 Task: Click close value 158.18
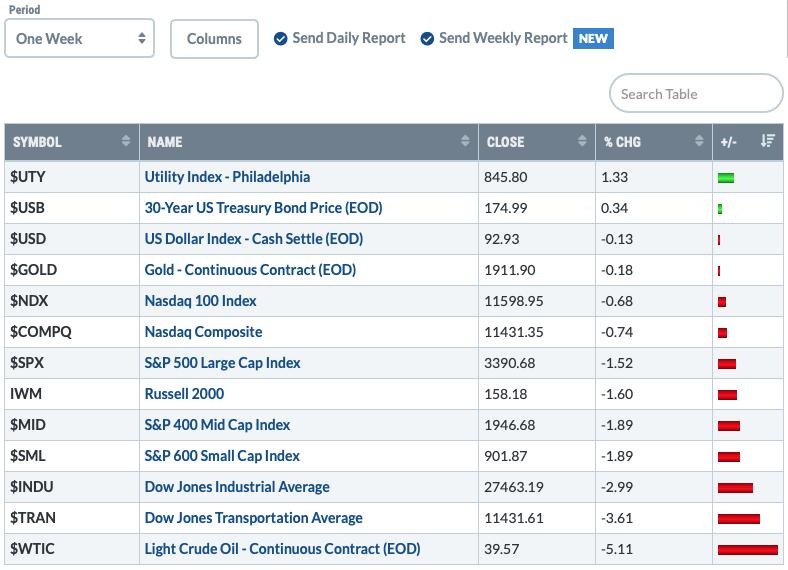[506, 394]
